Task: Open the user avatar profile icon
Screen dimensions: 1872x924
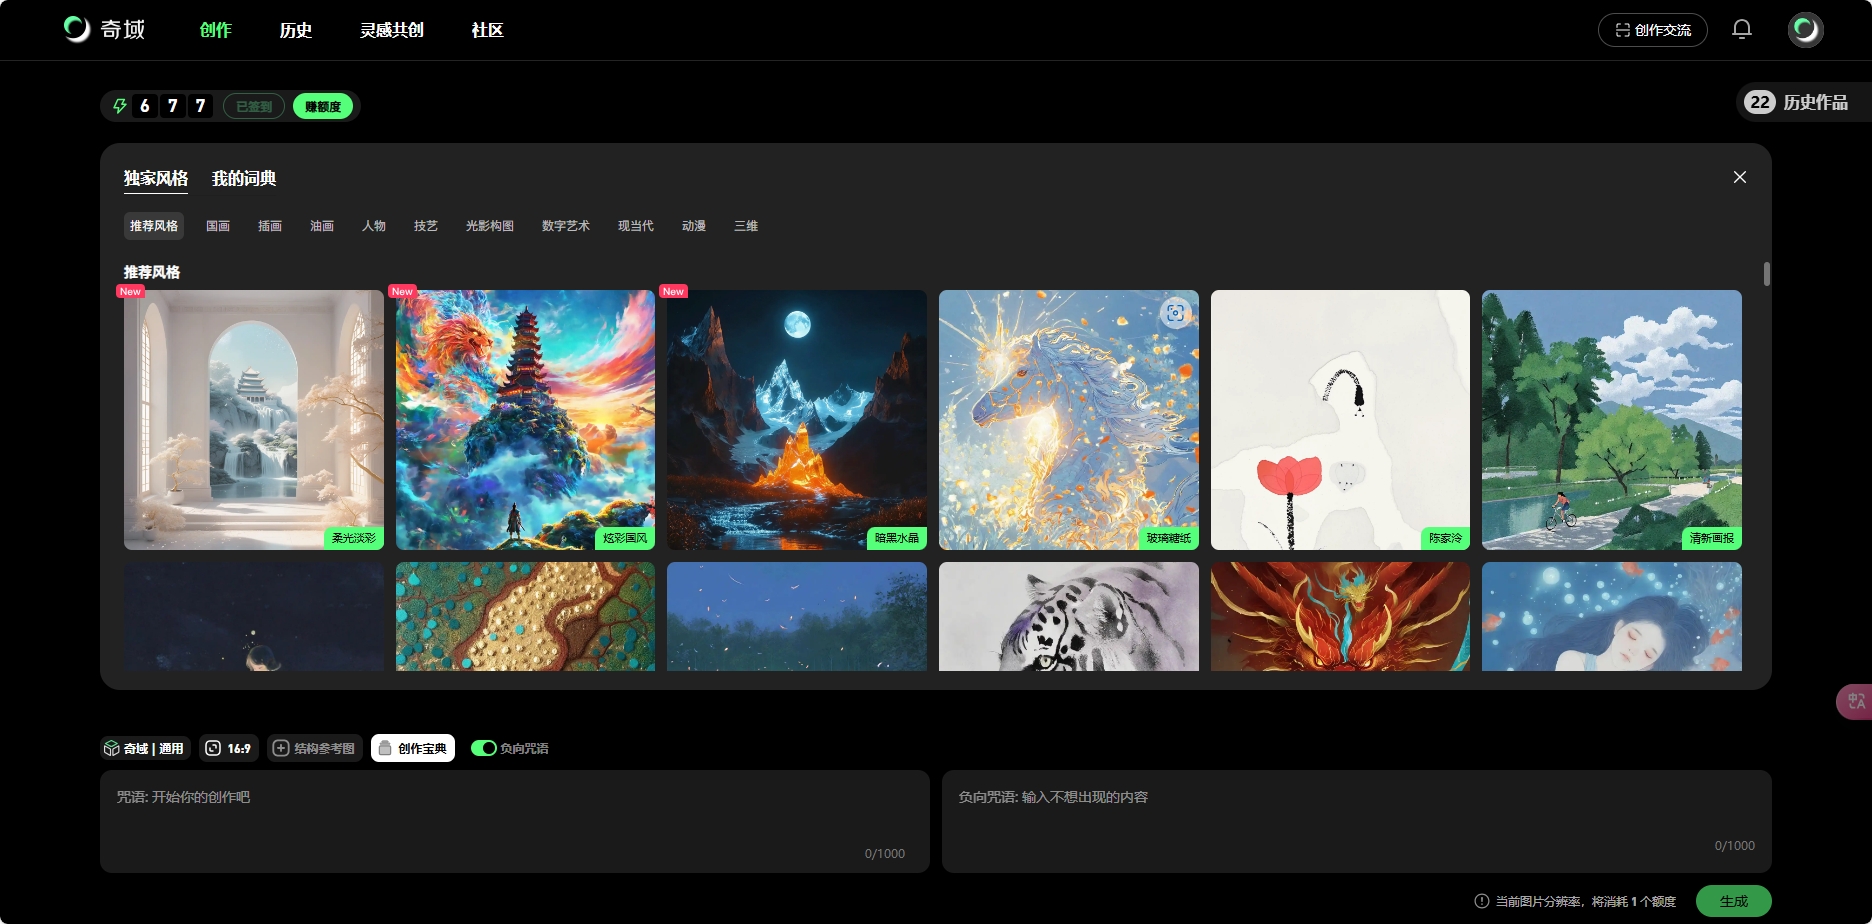Action: pos(1805,30)
